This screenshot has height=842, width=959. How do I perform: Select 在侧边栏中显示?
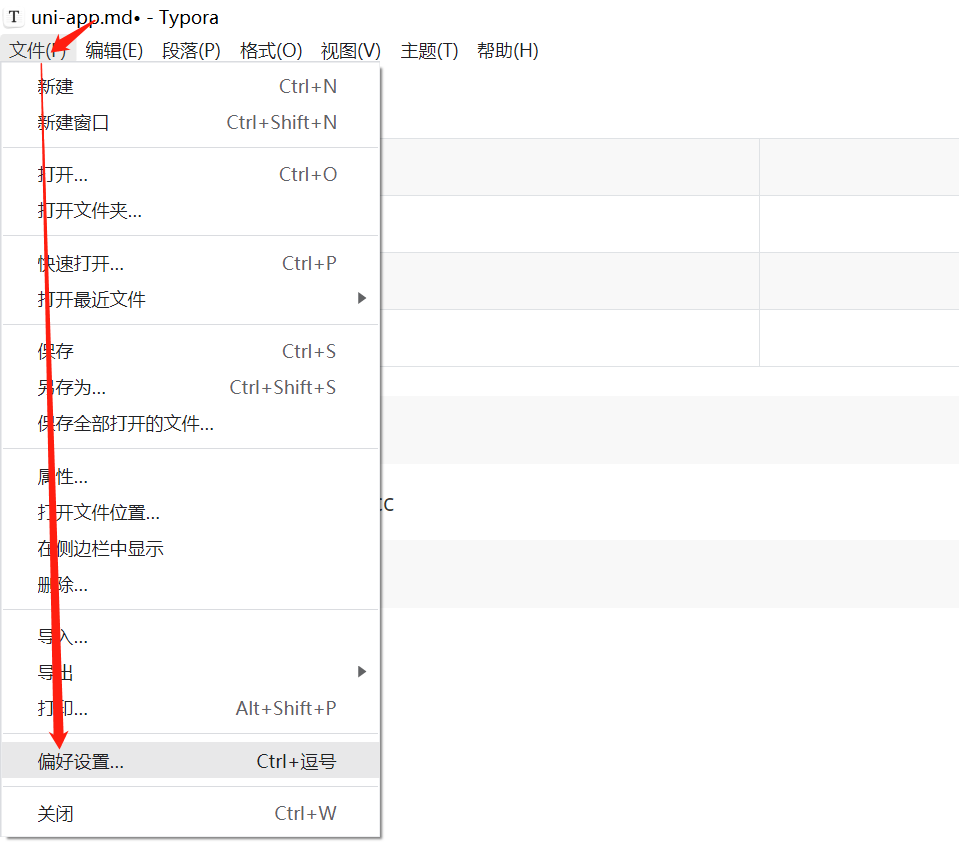click(x=191, y=548)
